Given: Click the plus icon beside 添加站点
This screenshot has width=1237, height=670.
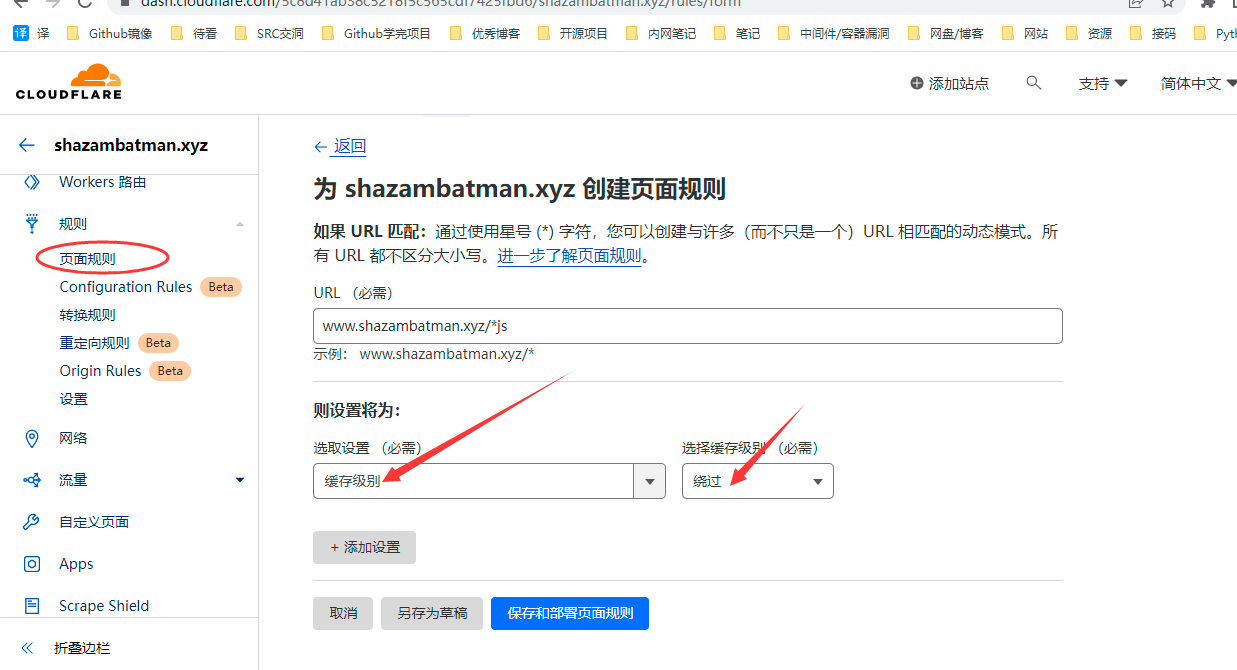Looking at the screenshot, I should click(x=916, y=83).
